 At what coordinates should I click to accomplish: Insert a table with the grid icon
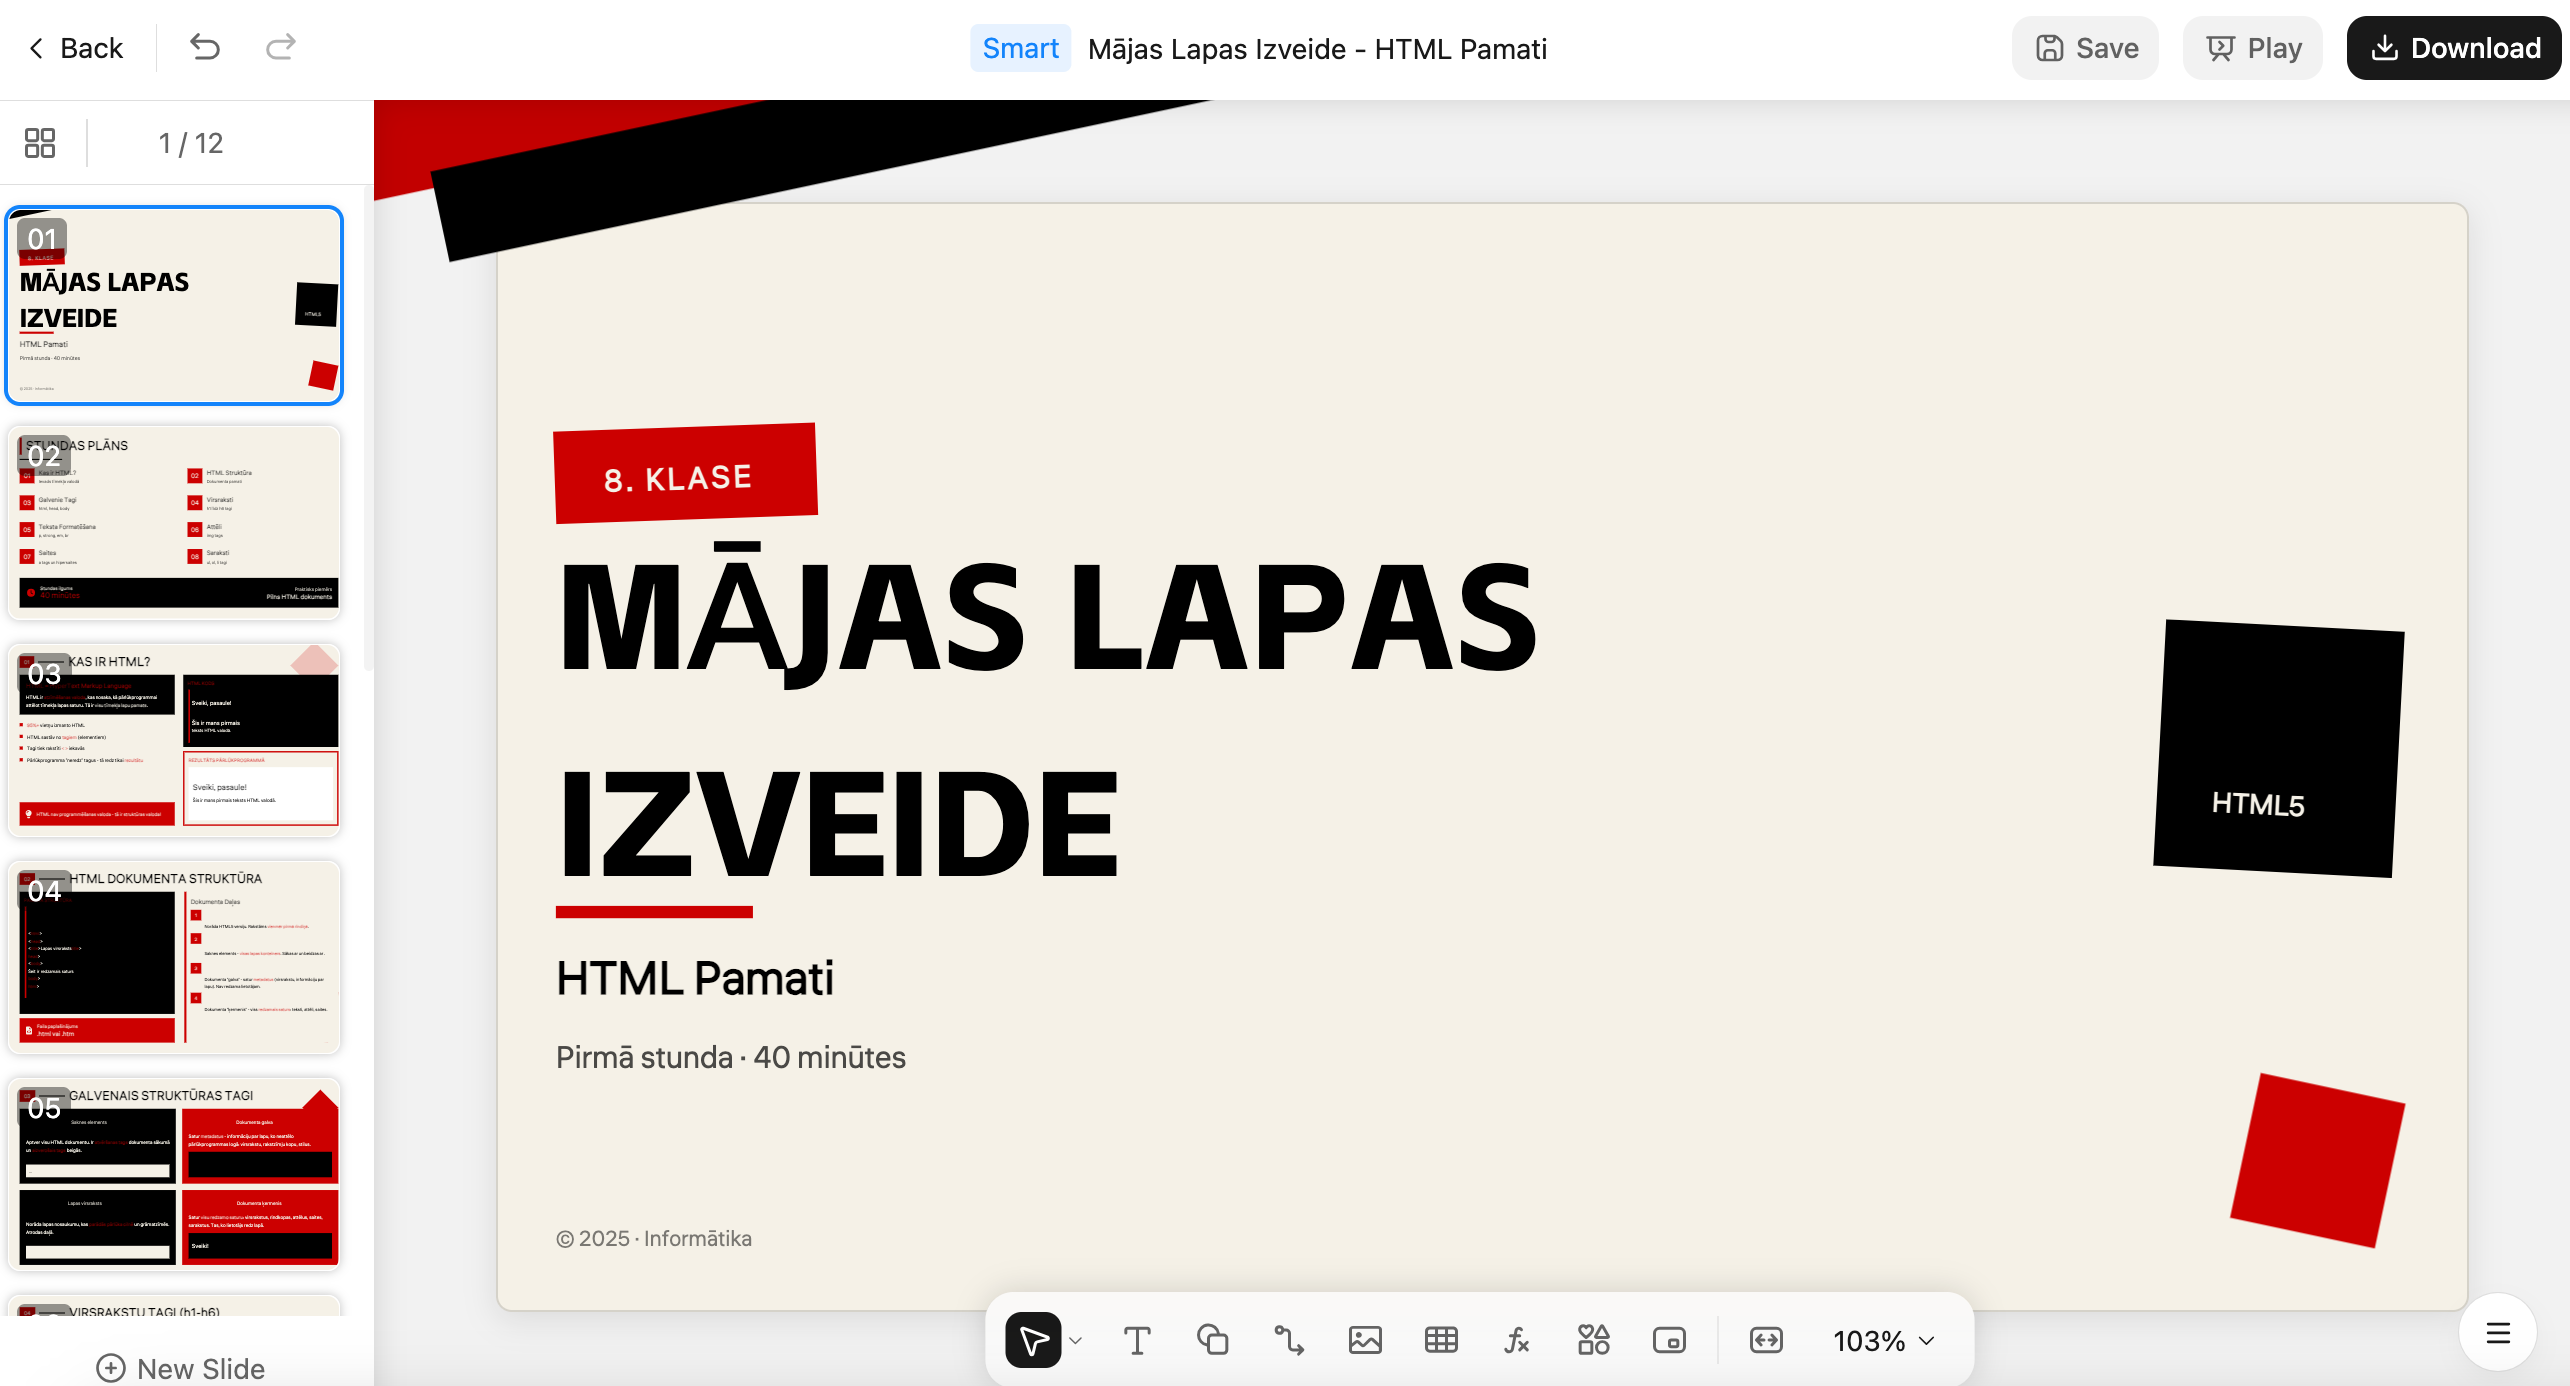tap(1441, 1340)
